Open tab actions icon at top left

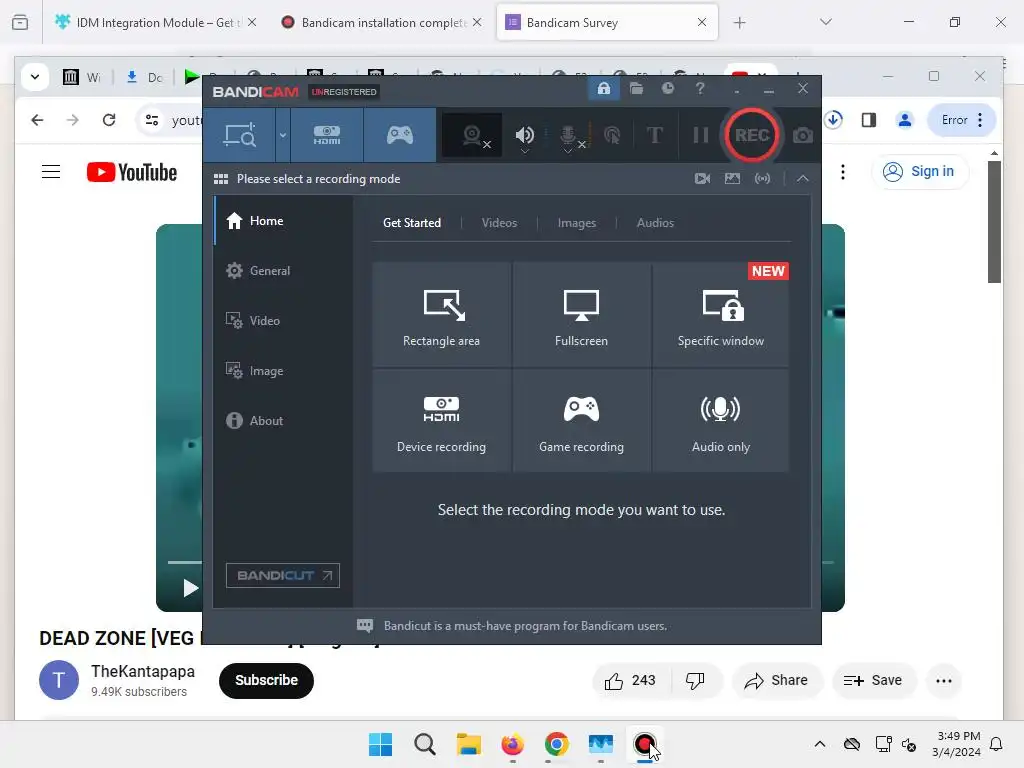click(20, 22)
